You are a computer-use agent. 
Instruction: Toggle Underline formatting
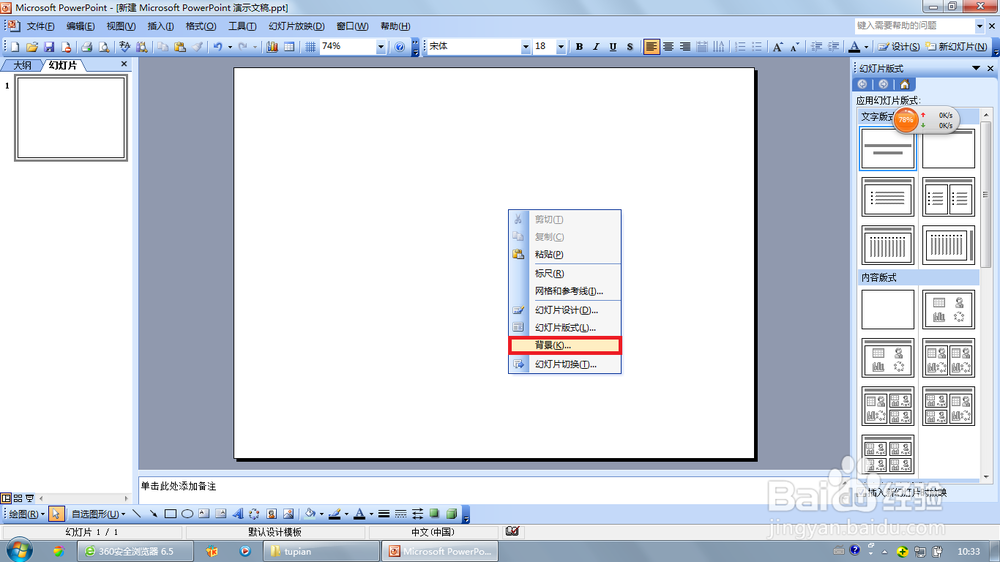point(613,47)
